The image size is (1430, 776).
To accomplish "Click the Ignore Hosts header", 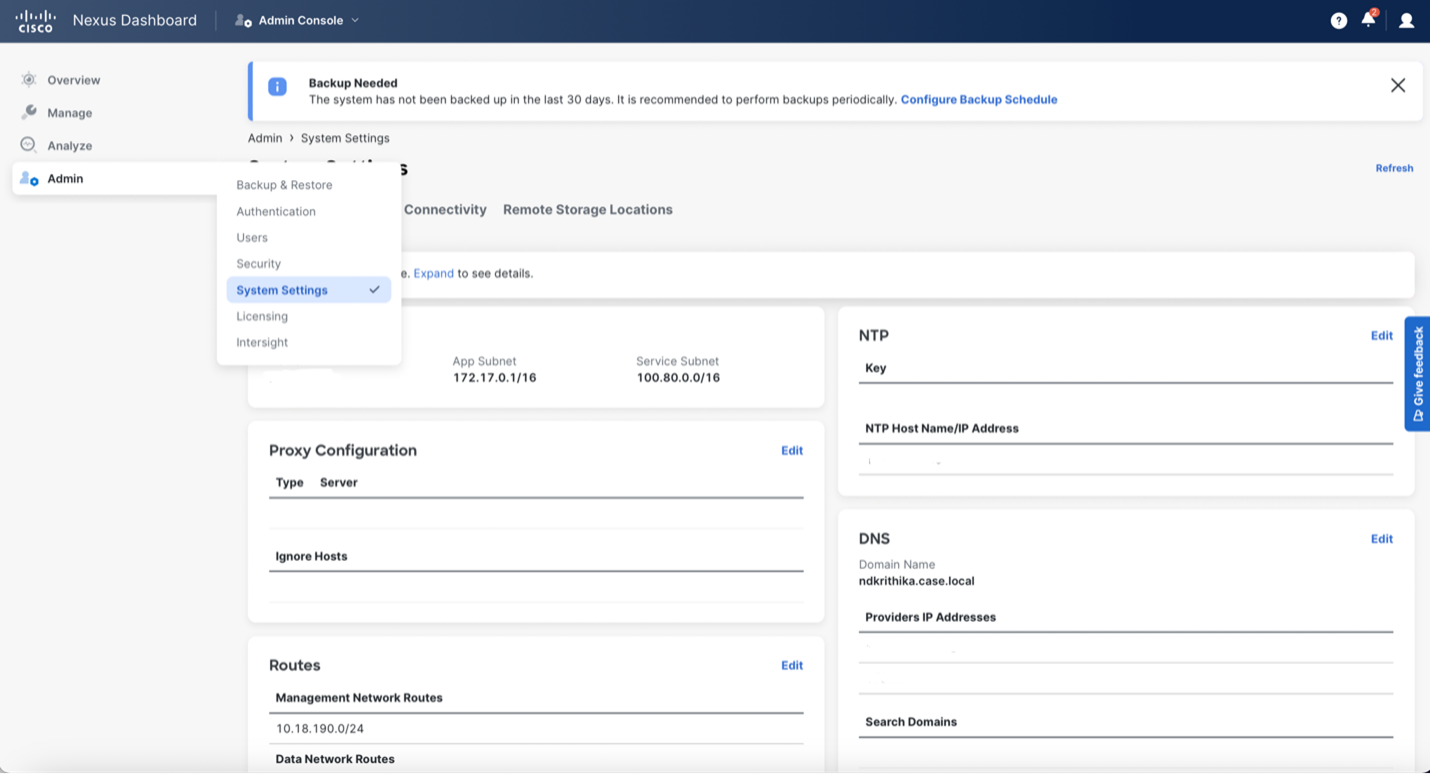I will pos(311,556).
